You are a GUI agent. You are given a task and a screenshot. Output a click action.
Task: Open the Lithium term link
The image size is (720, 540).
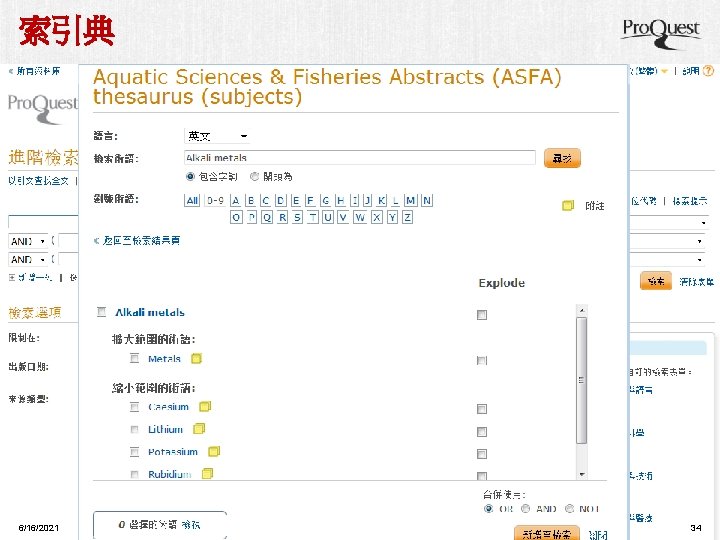click(x=165, y=429)
